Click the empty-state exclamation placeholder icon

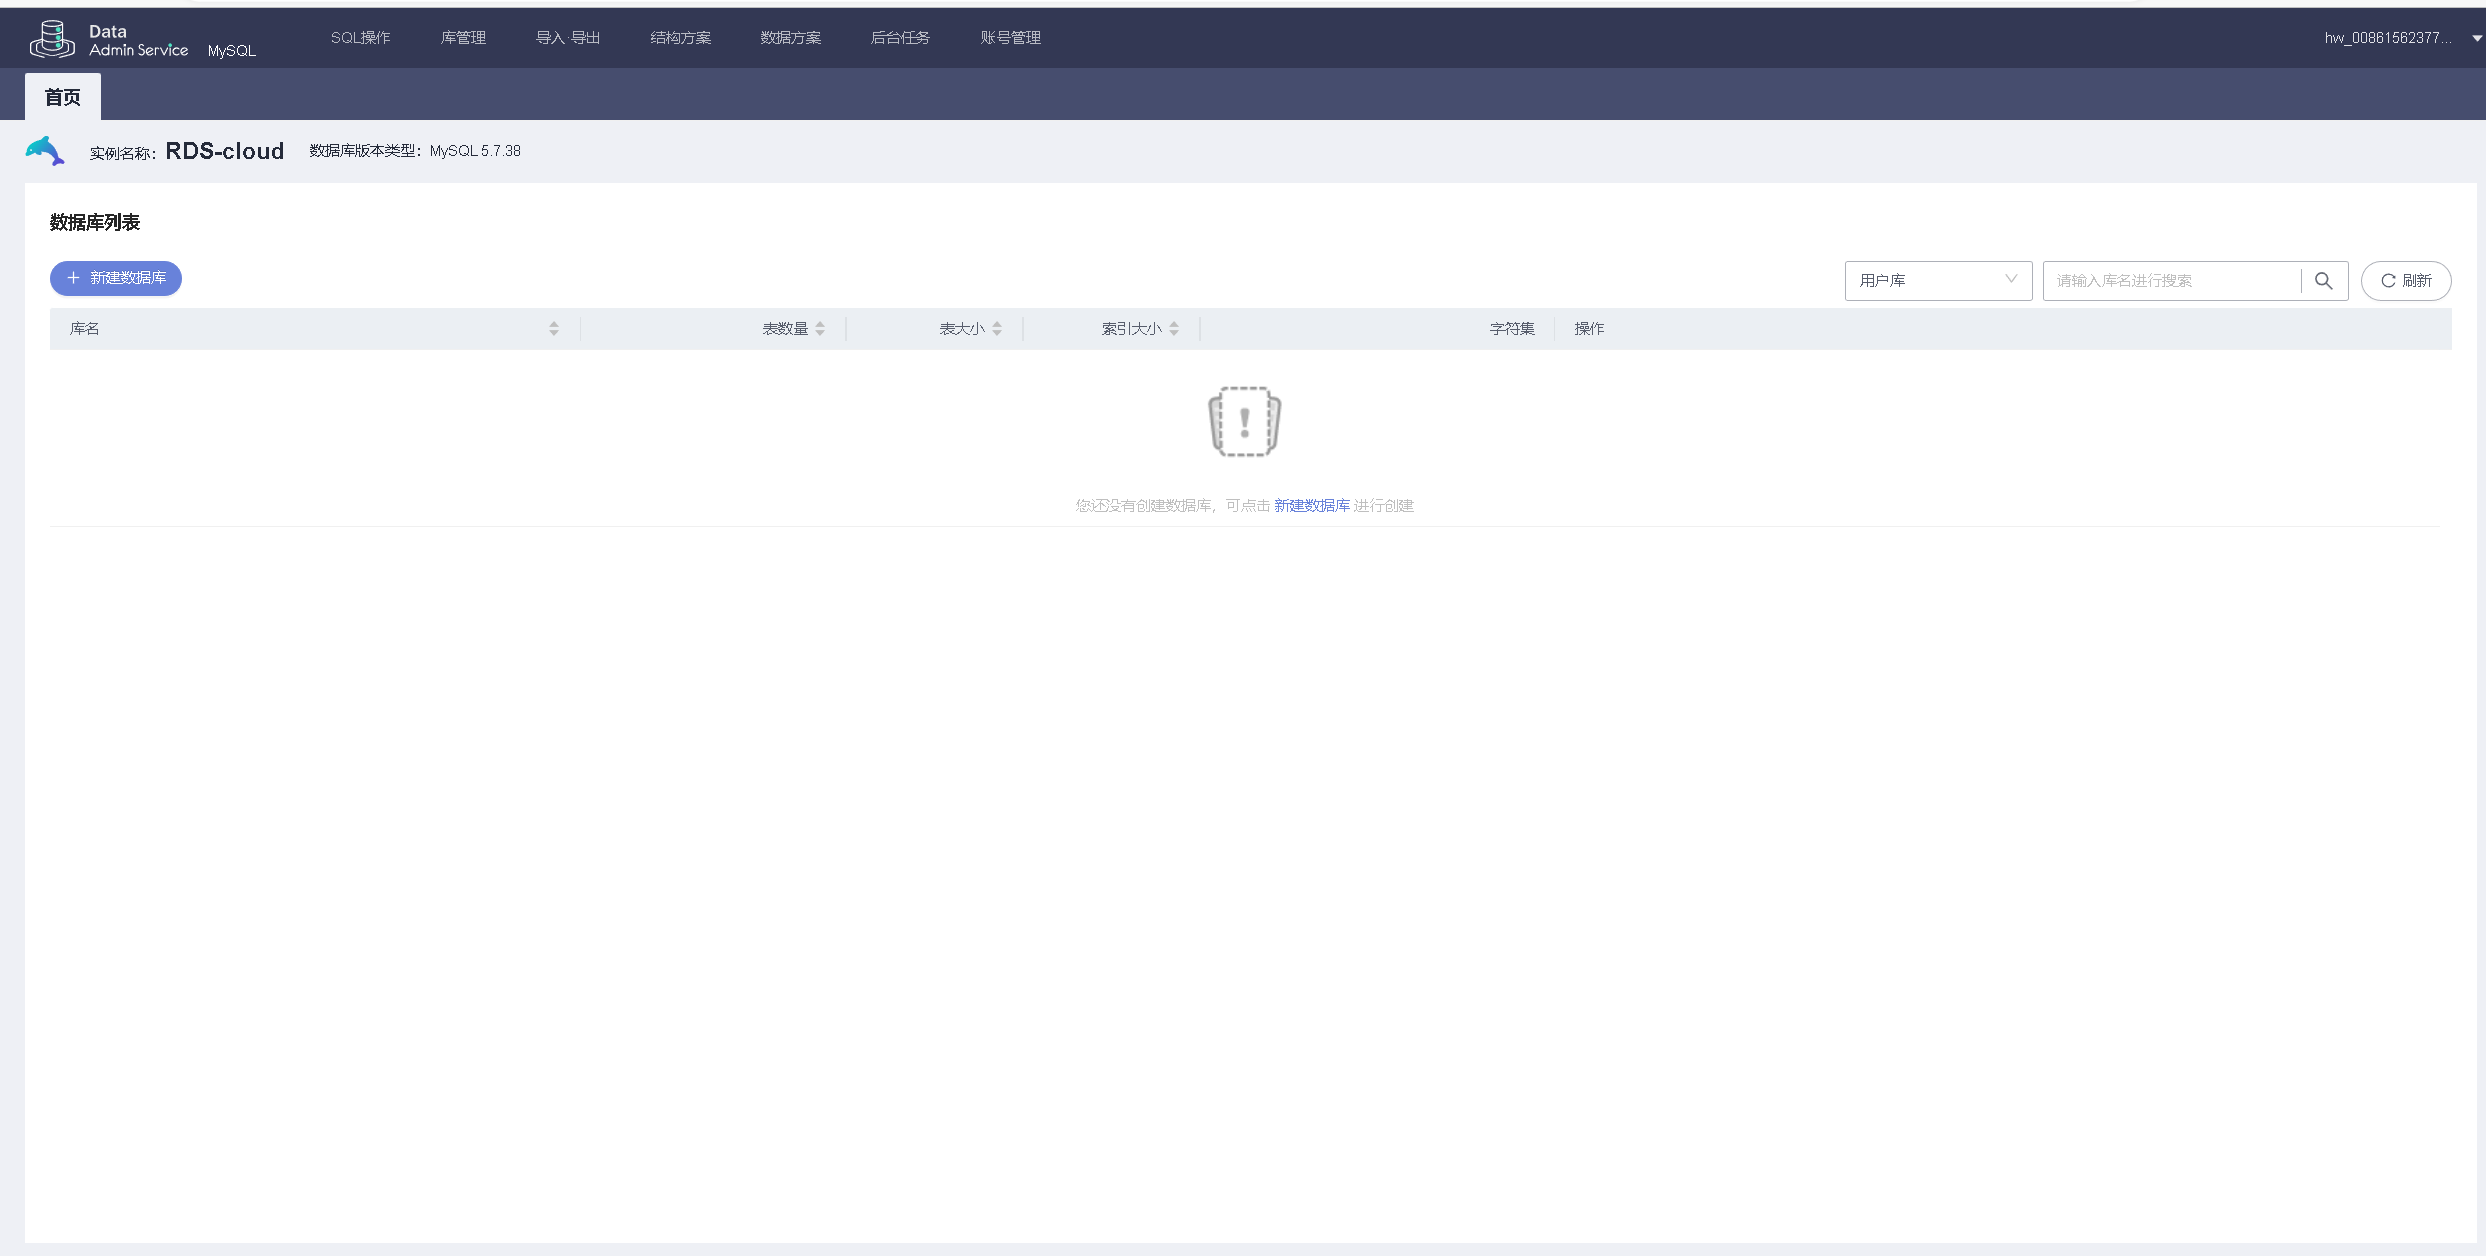1244,422
